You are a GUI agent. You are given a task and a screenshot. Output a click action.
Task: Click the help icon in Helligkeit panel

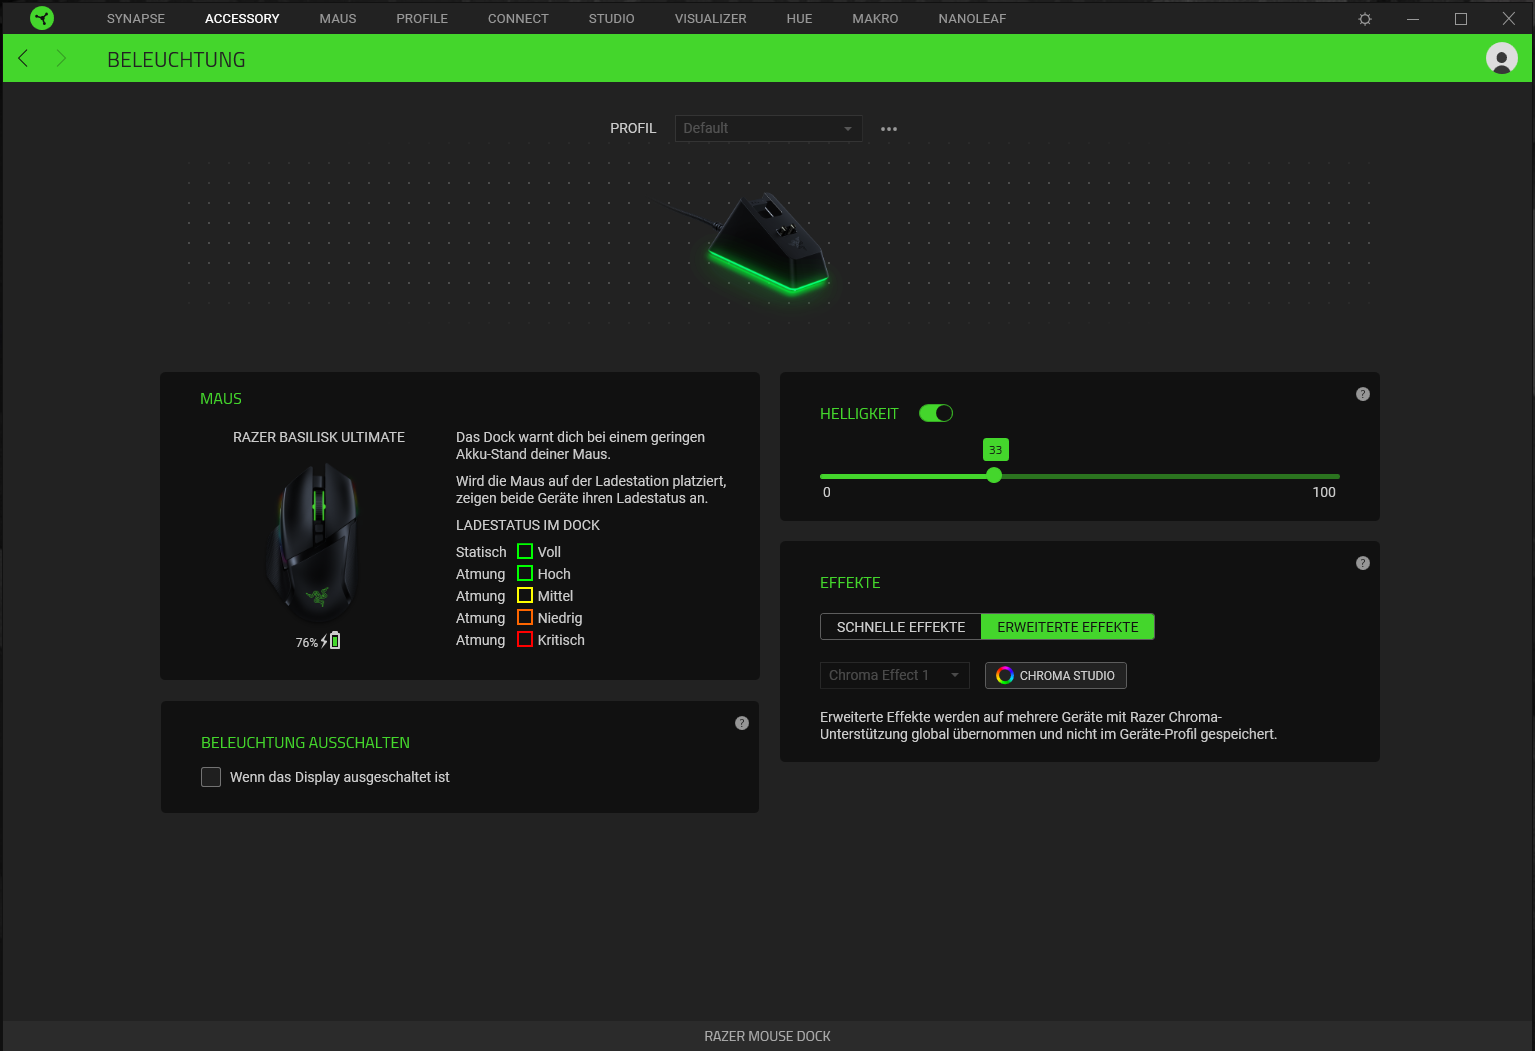(1362, 394)
